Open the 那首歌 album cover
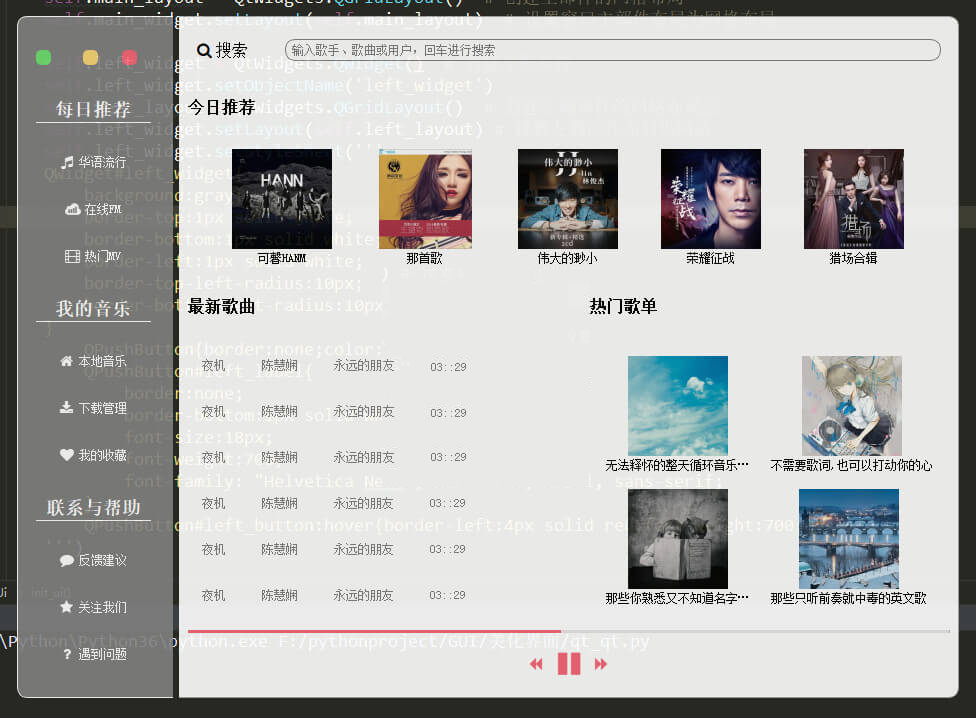 (x=425, y=198)
